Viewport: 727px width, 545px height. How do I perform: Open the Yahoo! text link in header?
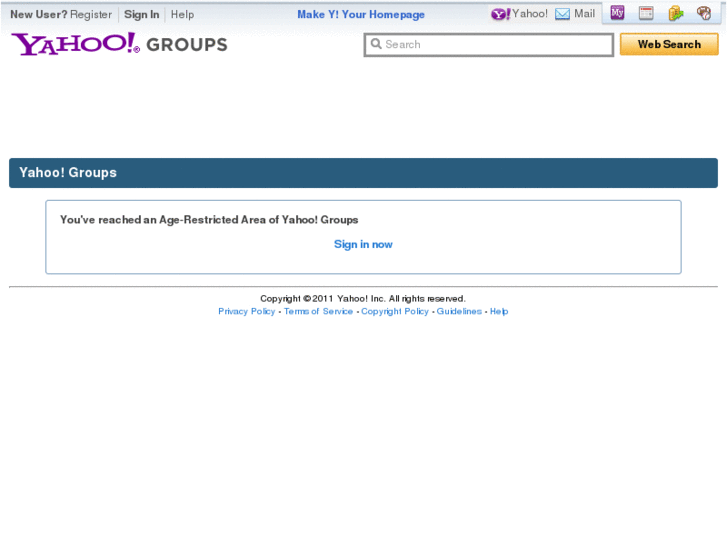point(529,14)
